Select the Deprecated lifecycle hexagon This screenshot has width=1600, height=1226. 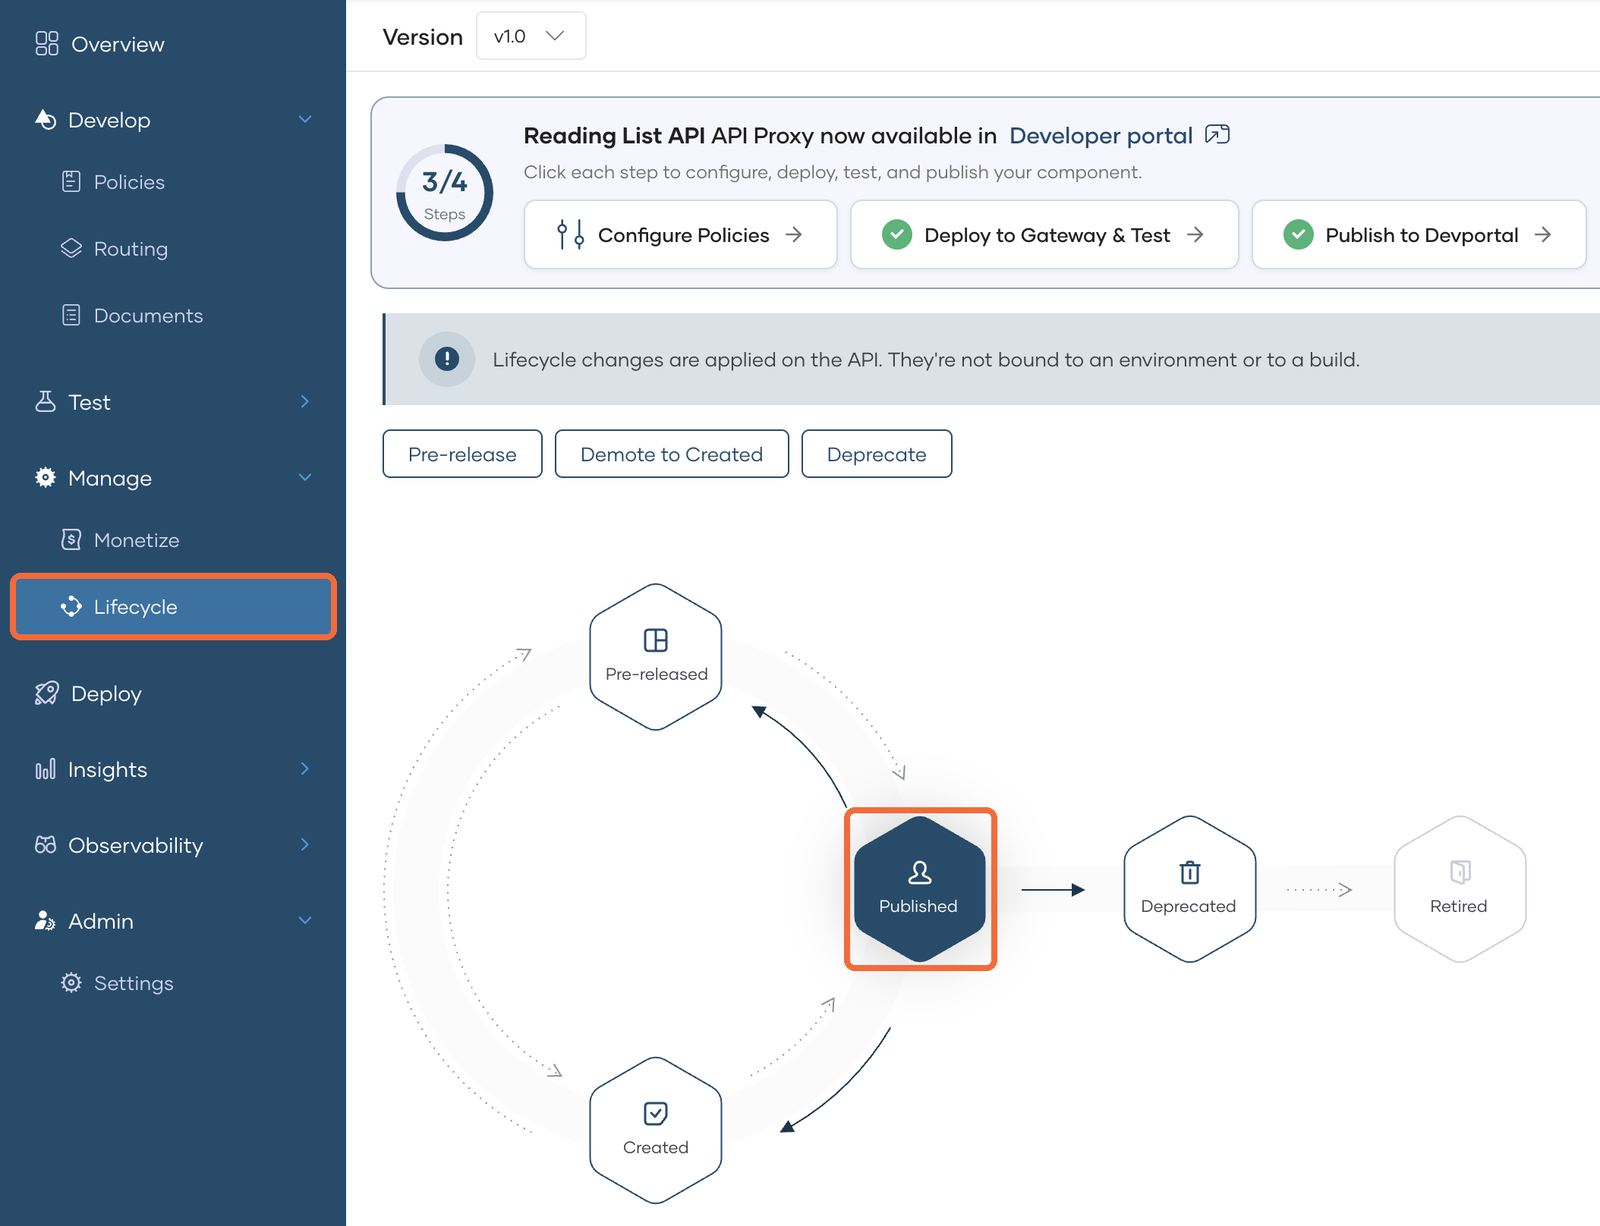coord(1190,889)
